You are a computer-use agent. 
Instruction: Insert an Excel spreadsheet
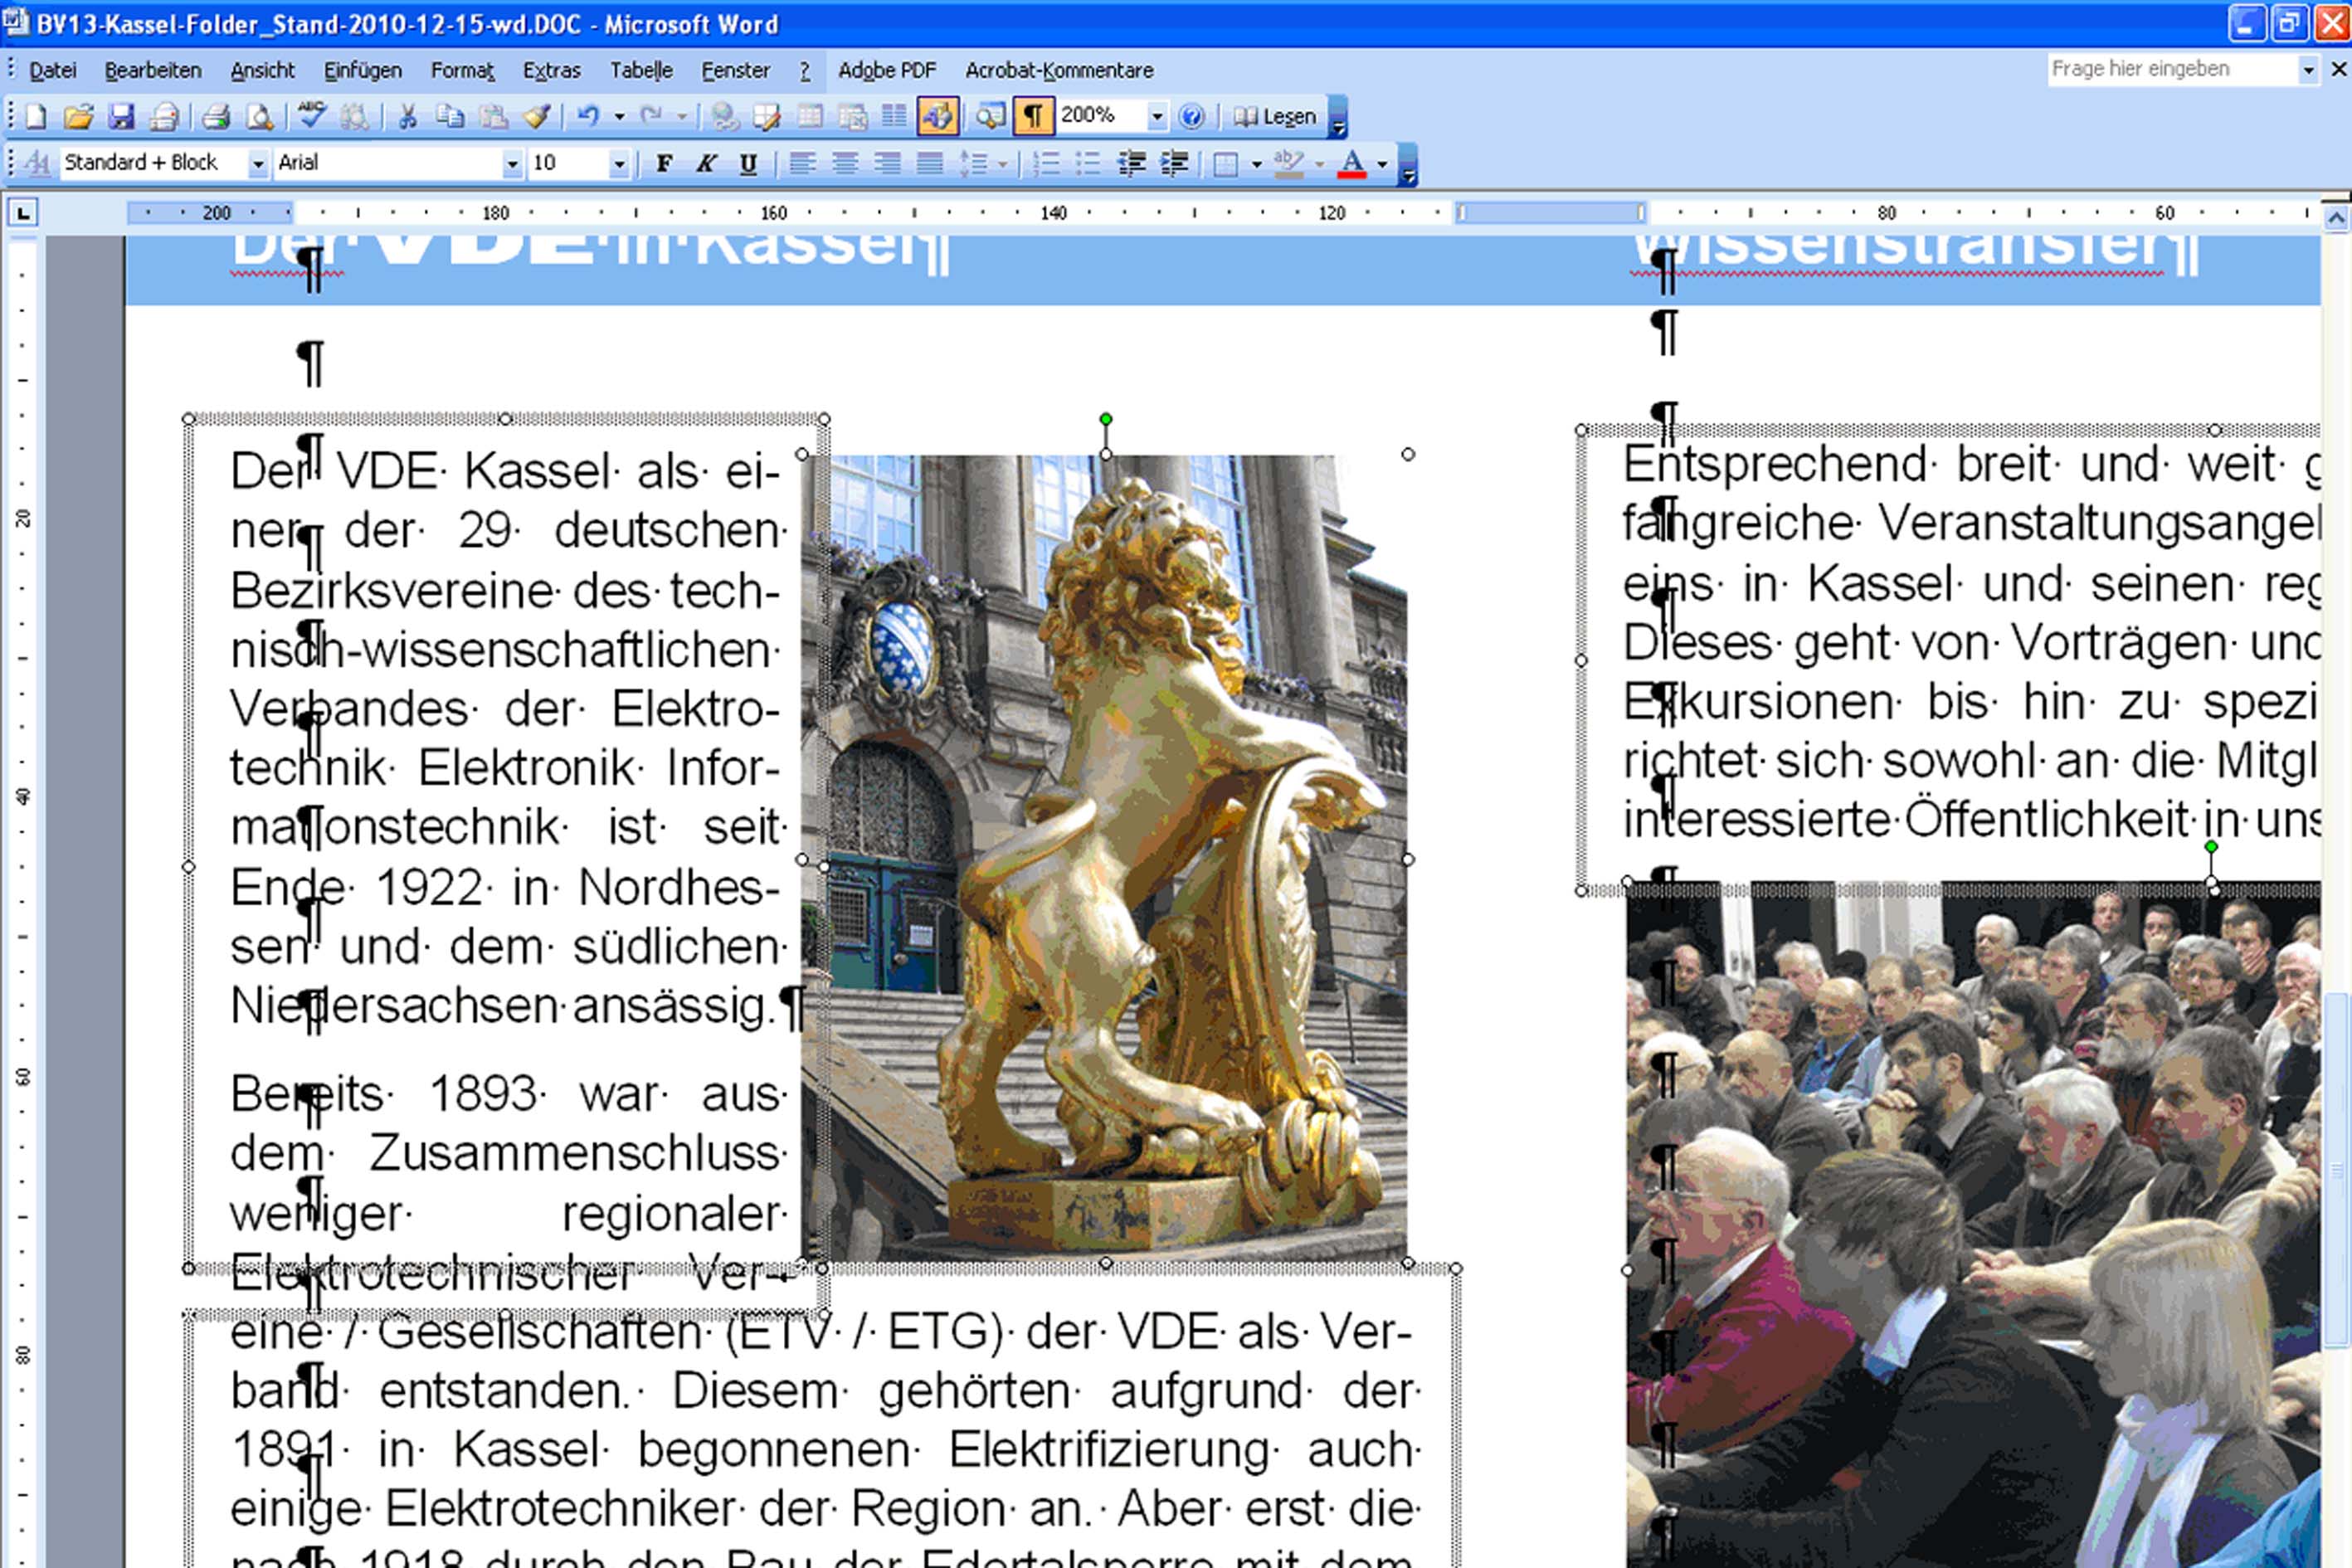[x=853, y=117]
